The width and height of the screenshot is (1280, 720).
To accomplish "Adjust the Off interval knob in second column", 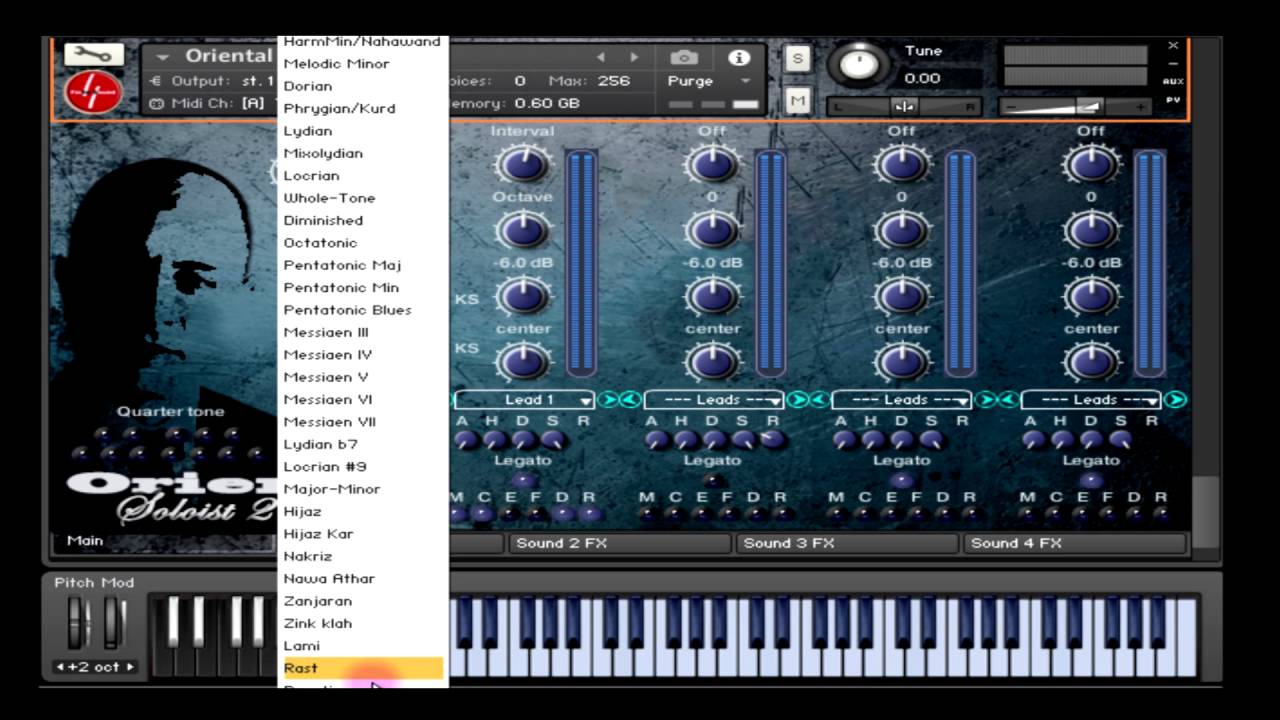I will (712, 164).
